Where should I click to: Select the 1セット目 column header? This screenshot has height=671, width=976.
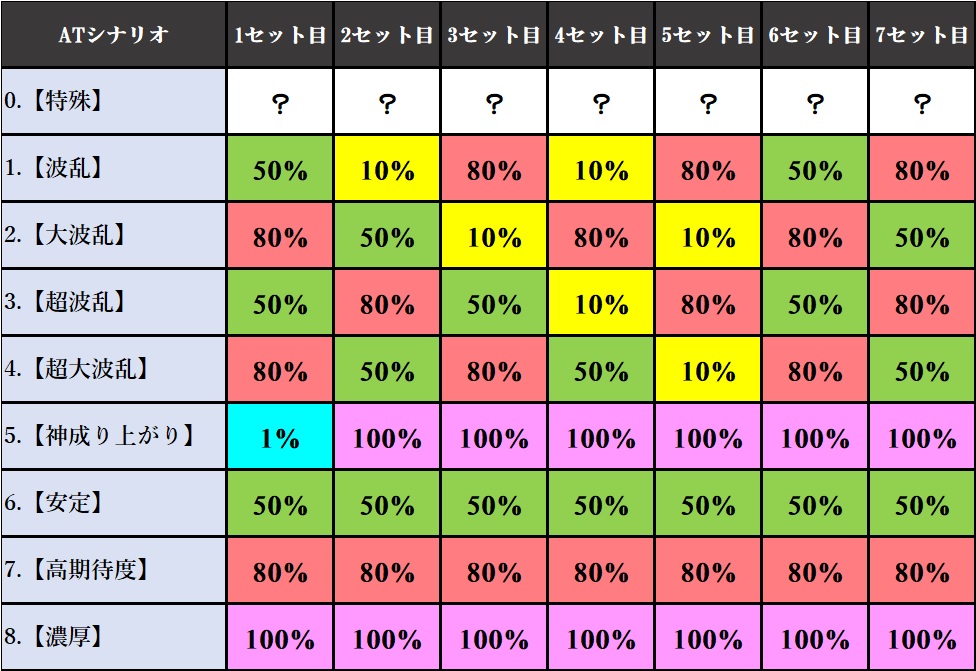280,34
